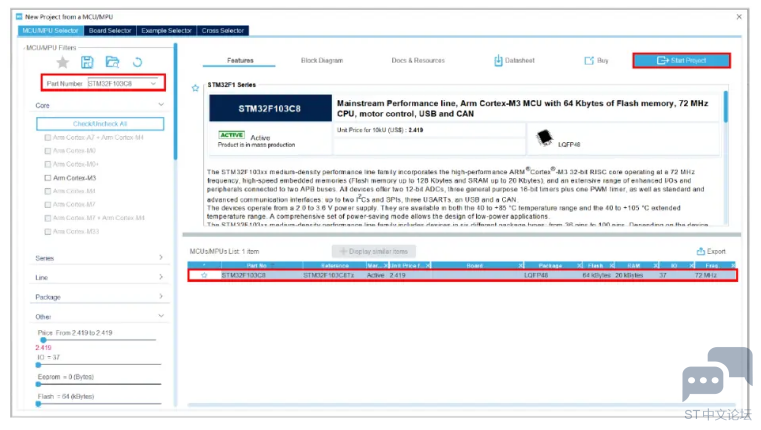Expand the Series filter section

click(161, 258)
